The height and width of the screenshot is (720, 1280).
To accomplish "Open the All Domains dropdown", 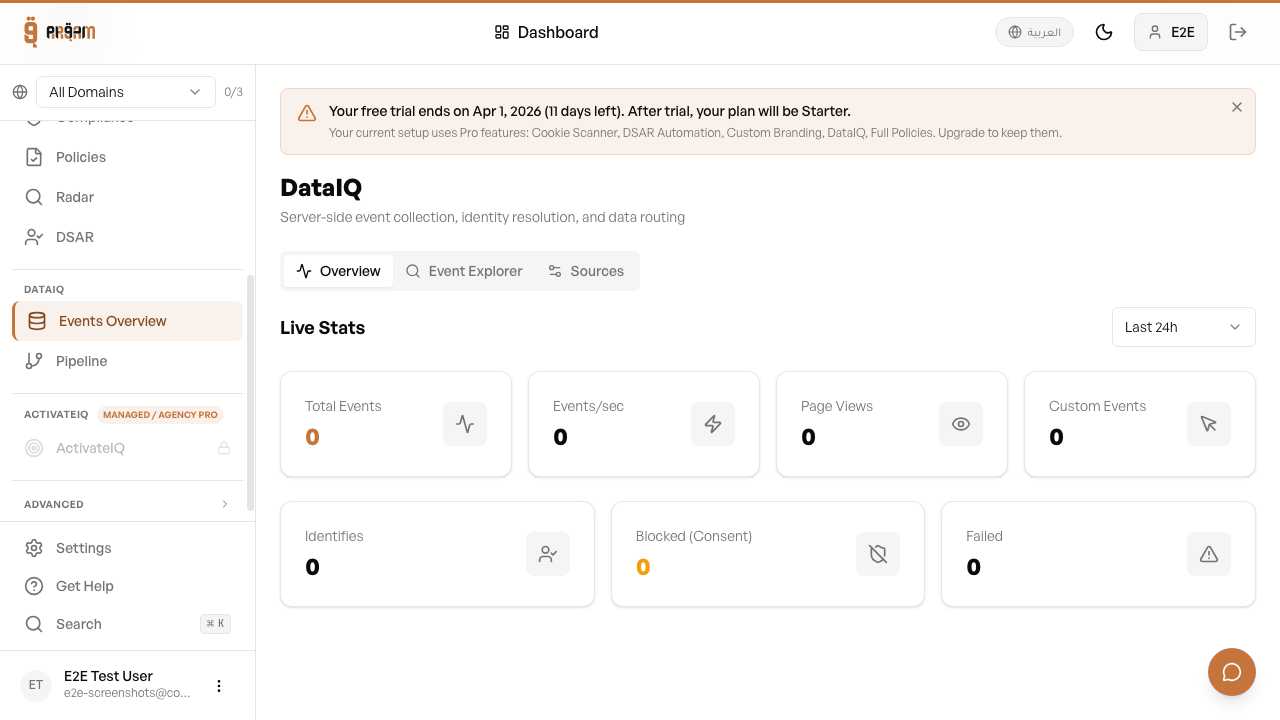I will click(126, 92).
